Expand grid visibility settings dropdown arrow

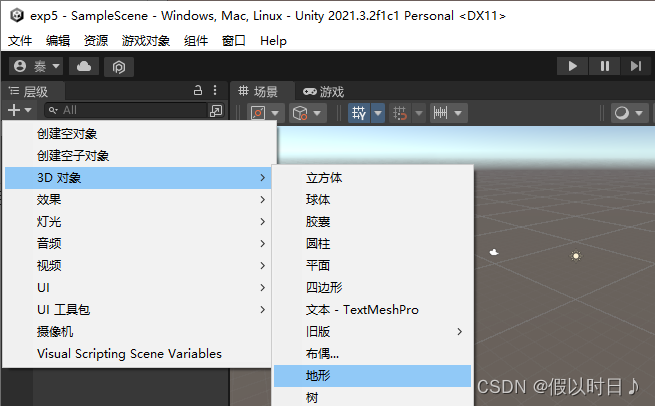(378, 113)
